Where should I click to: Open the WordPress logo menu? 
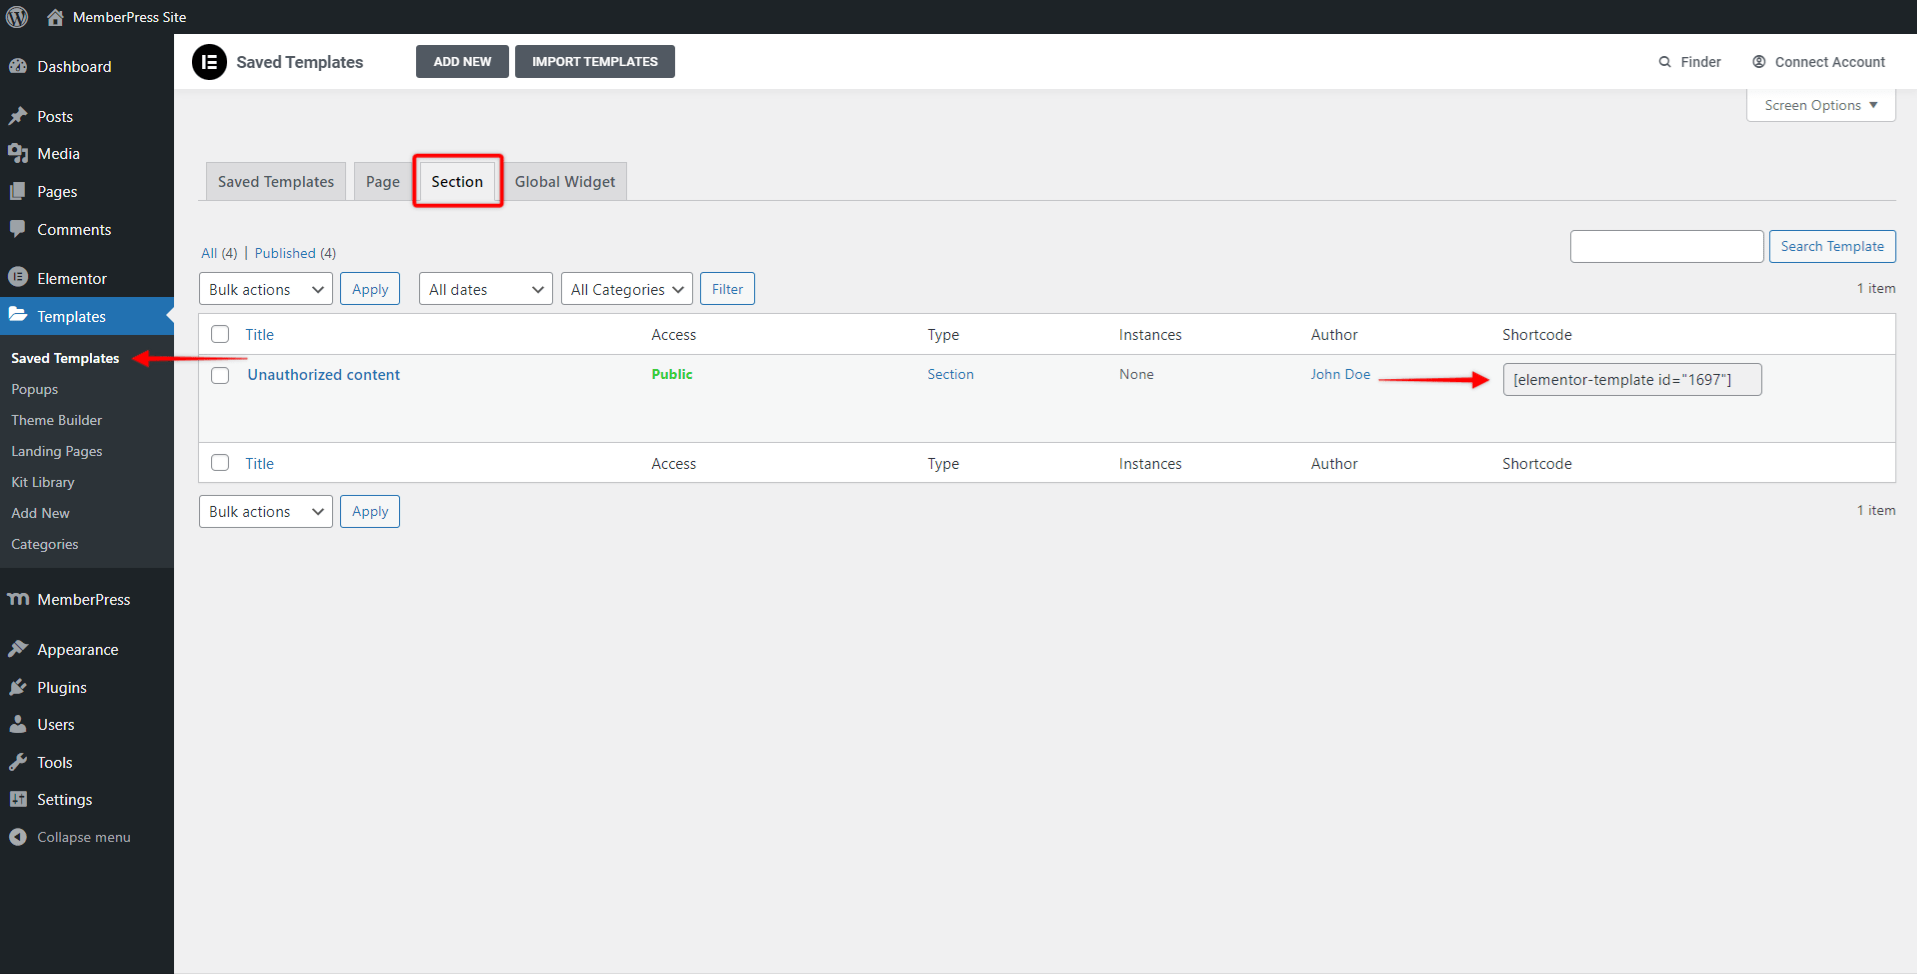[17, 17]
